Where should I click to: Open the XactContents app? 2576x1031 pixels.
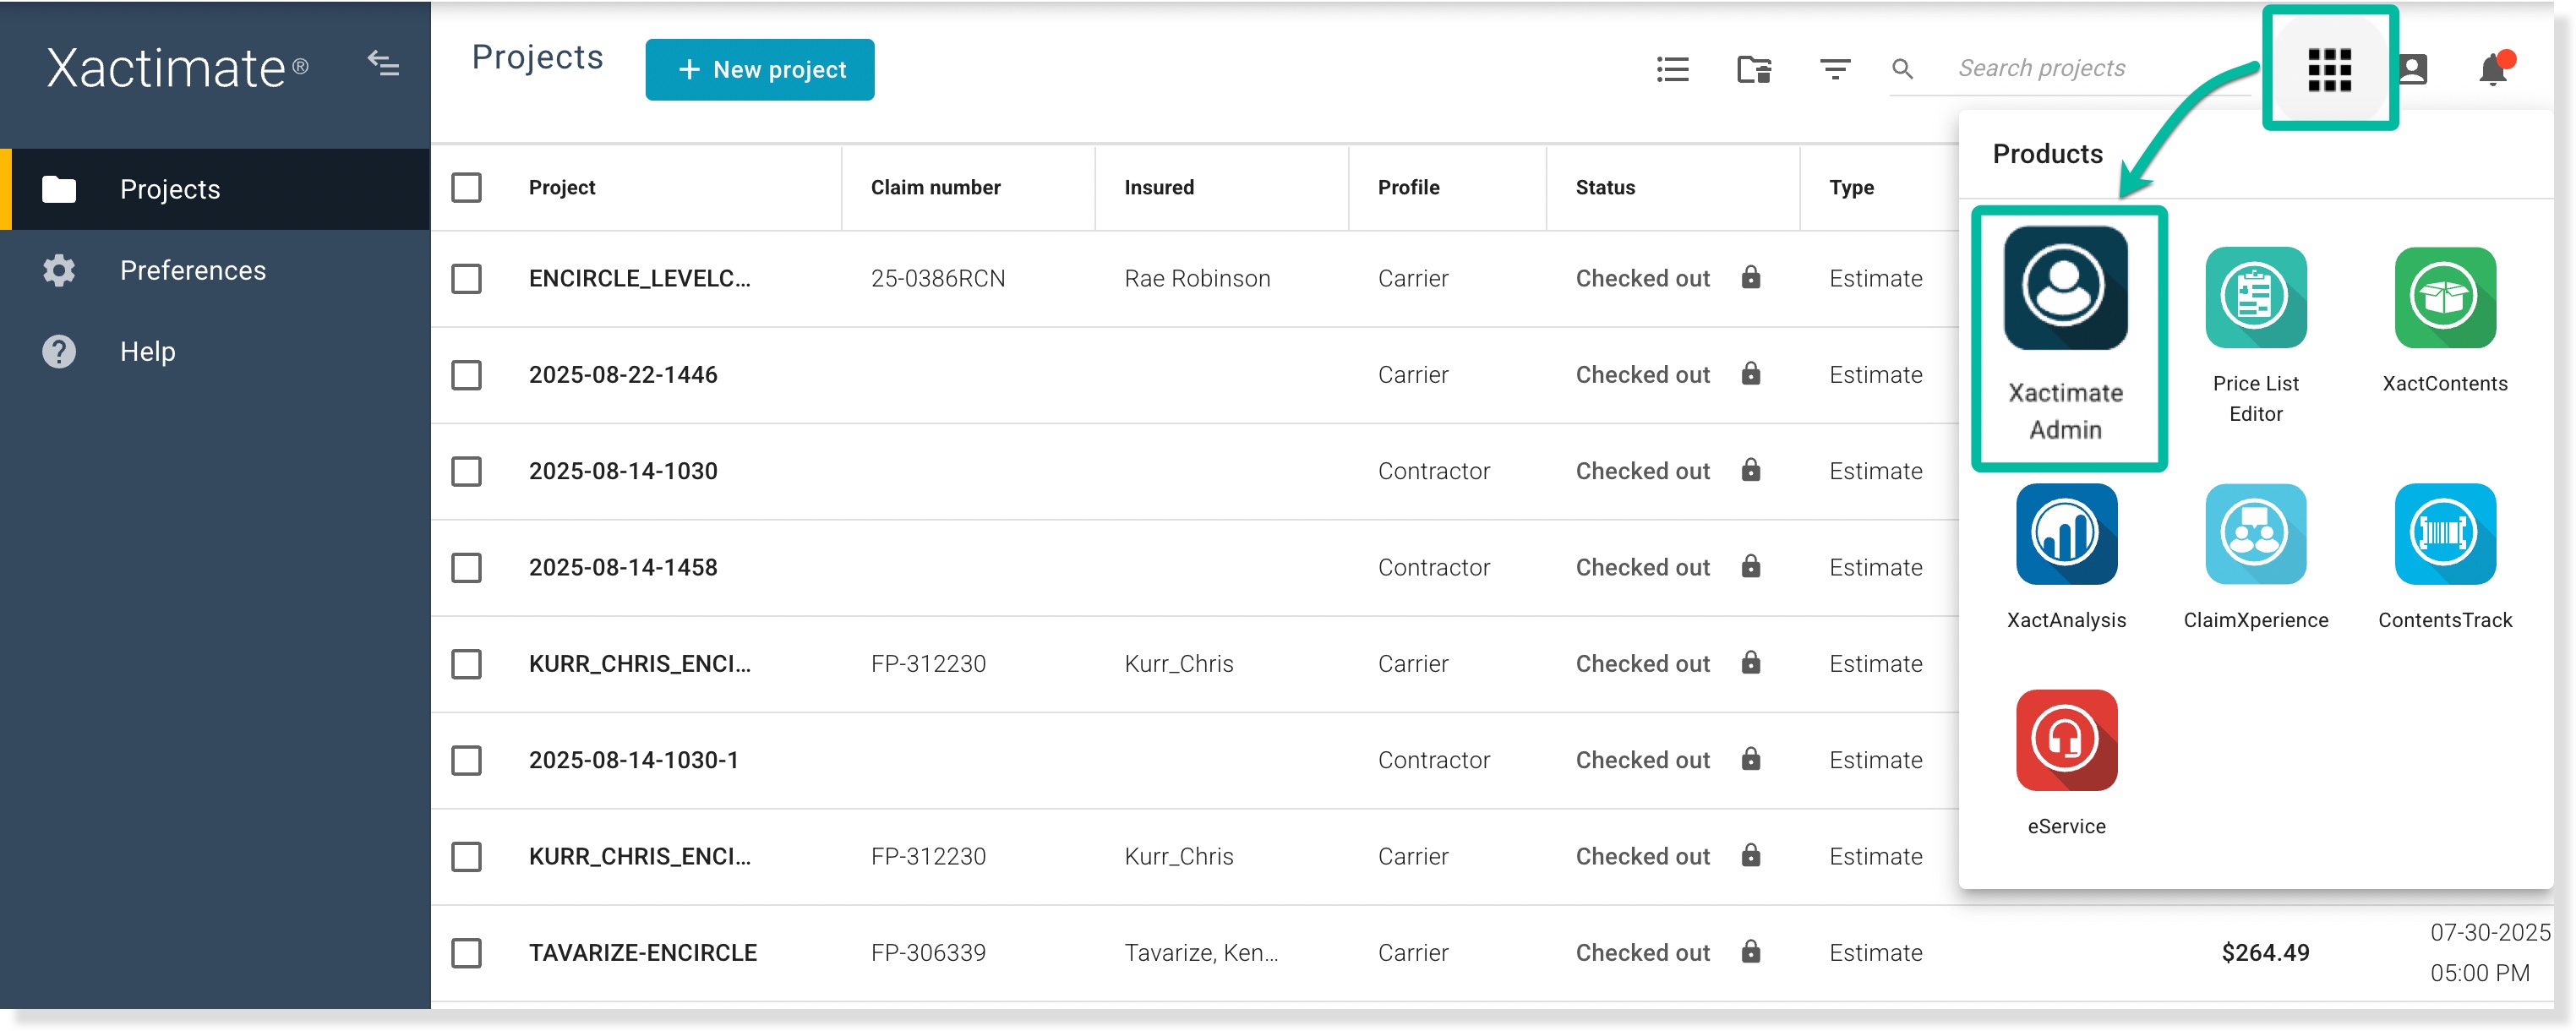[2444, 298]
